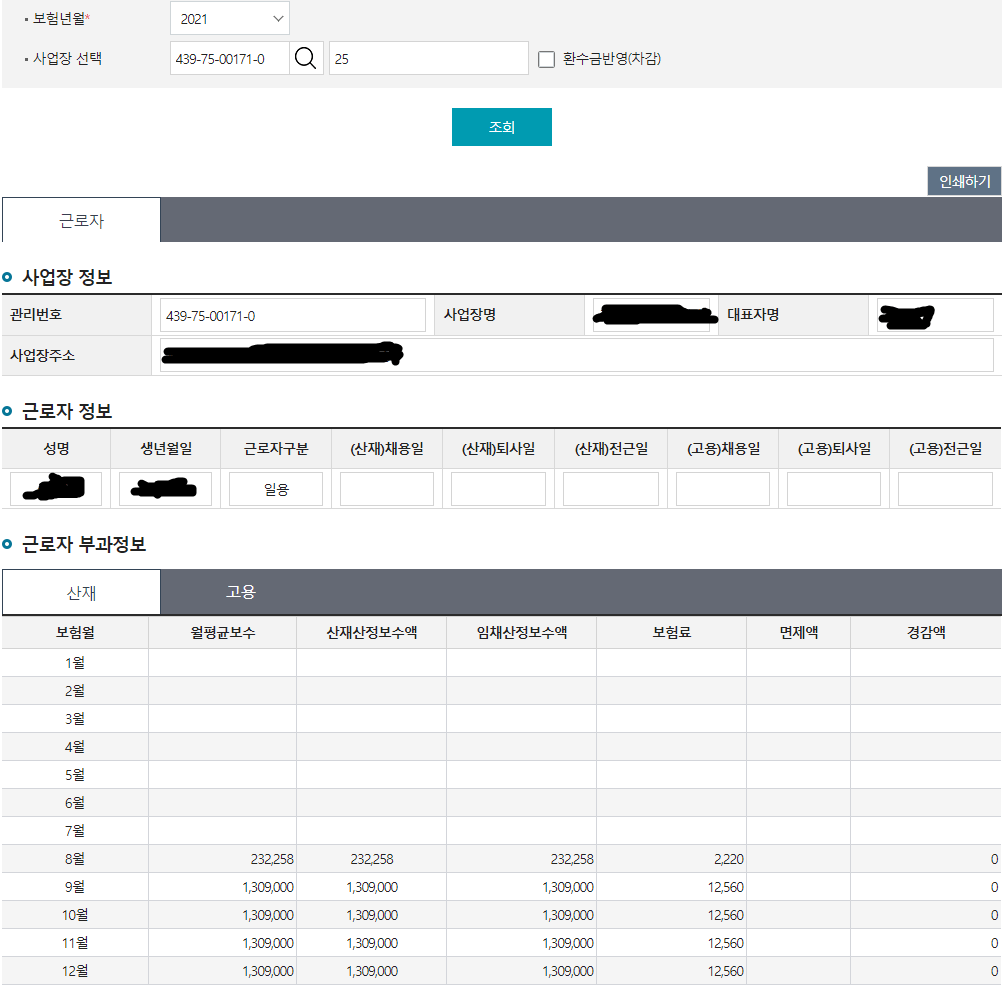Select the 산재 tab
The image size is (1004, 997).
81,593
